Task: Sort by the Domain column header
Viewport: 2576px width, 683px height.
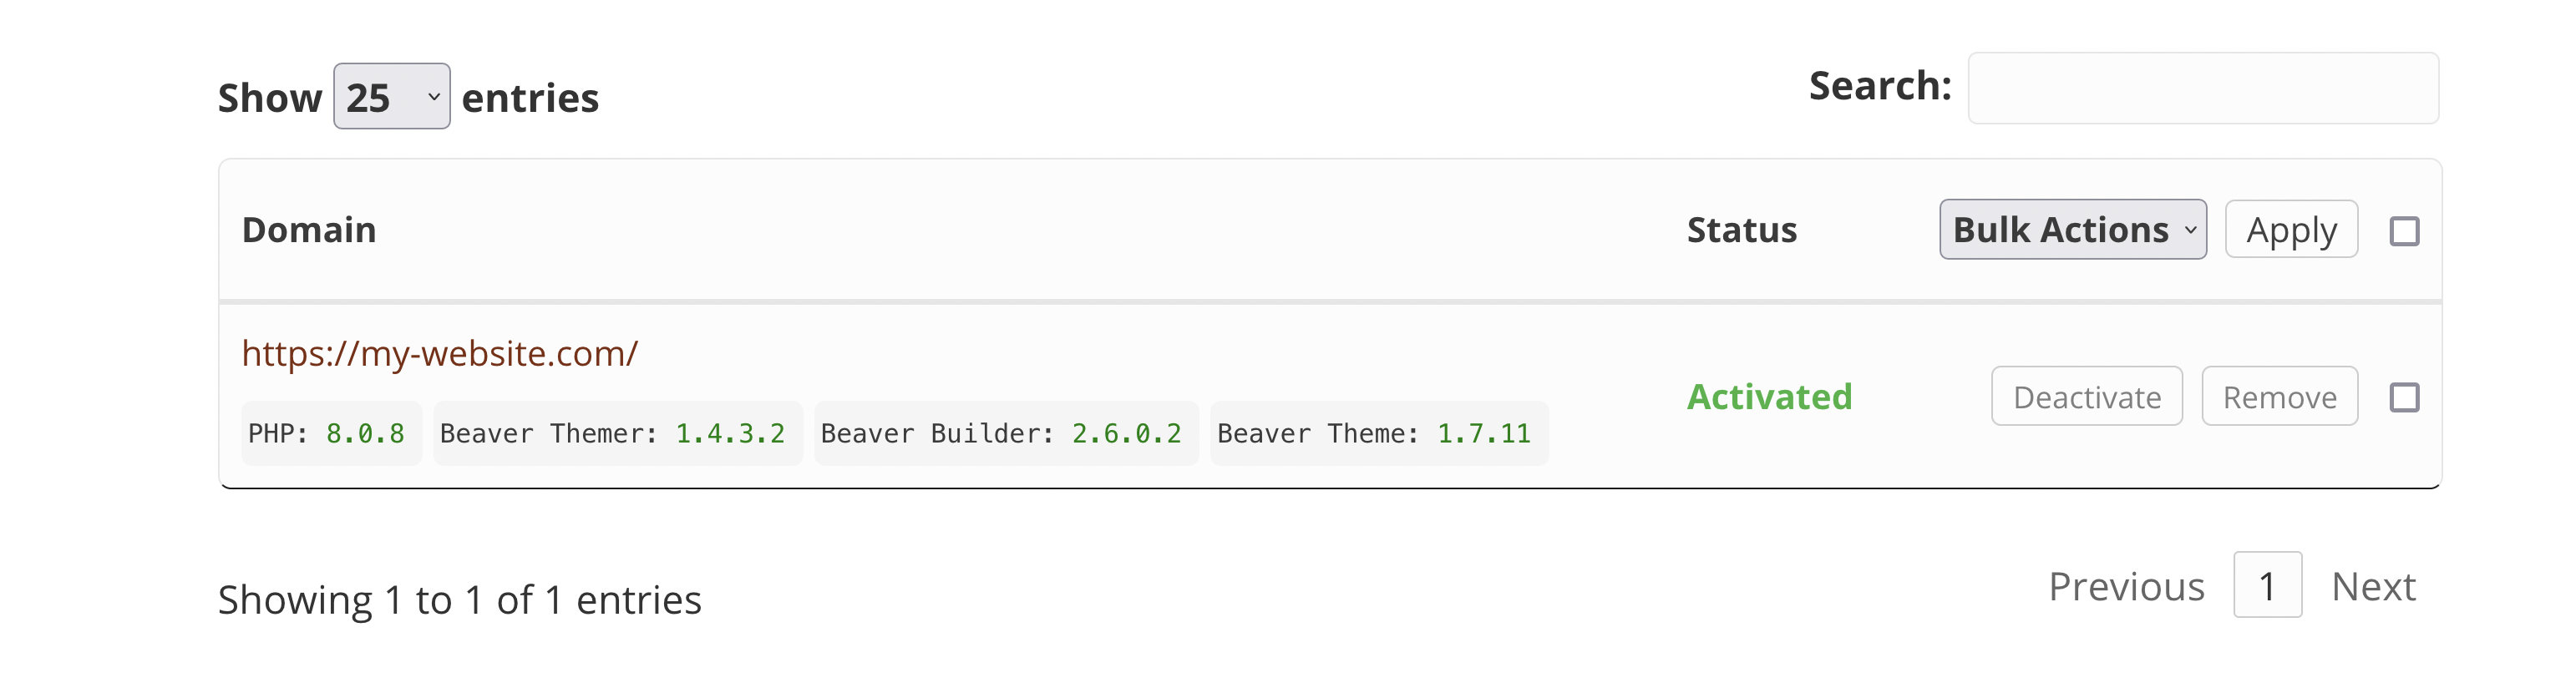Action: [x=309, y=229]
